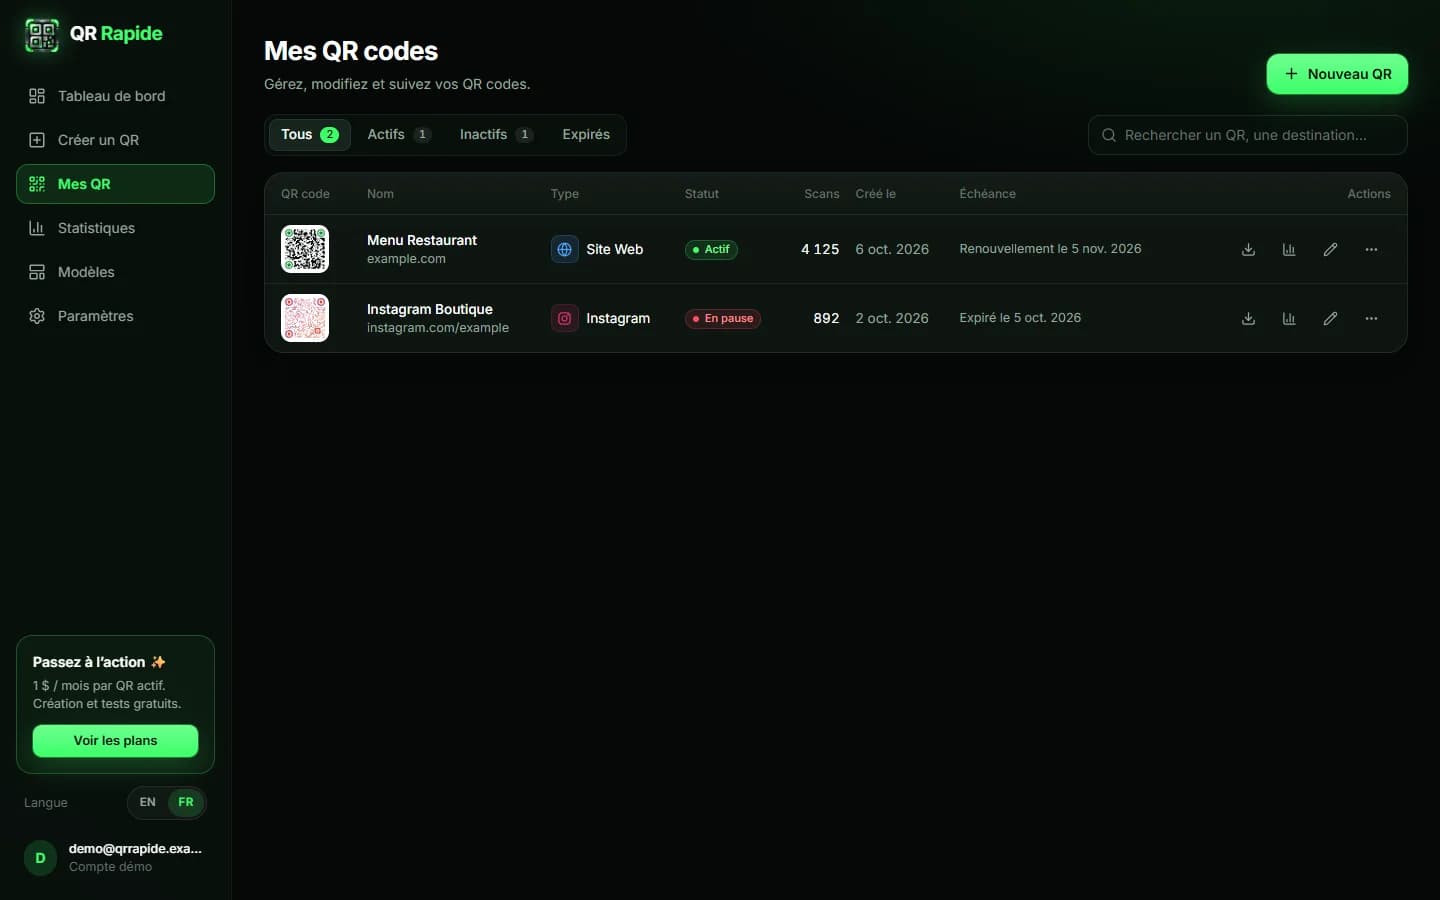This screenshot has height=900, width=1440.
Task: Open statistics for Menu Restaurant row
Action: pos(1289,249)
